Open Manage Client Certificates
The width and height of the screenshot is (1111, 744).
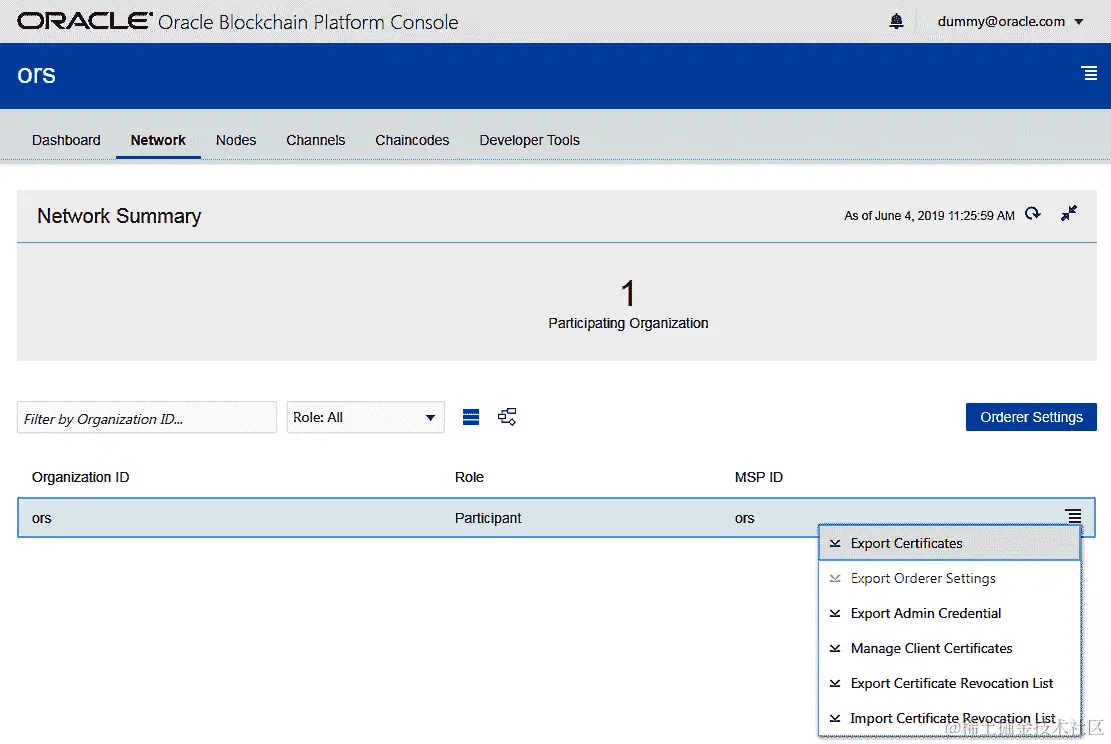pyautogui.click(x=949, y=648)
